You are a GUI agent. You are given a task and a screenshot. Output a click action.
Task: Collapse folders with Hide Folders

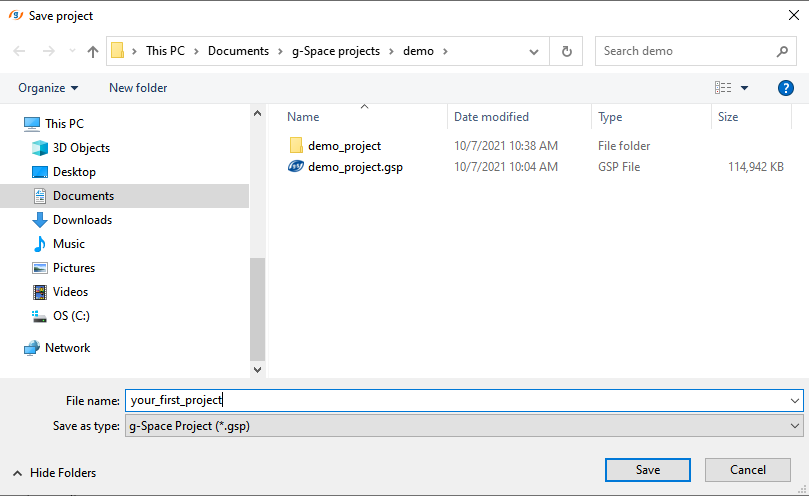(x=55, y=472)
